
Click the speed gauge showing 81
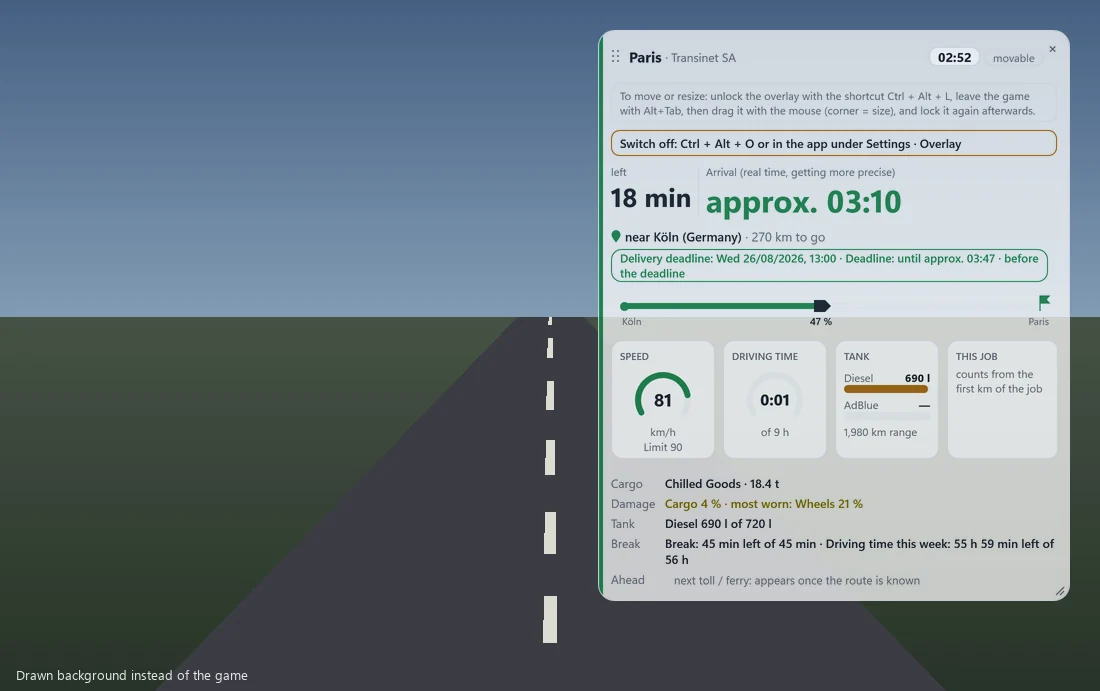pos(663,396)
